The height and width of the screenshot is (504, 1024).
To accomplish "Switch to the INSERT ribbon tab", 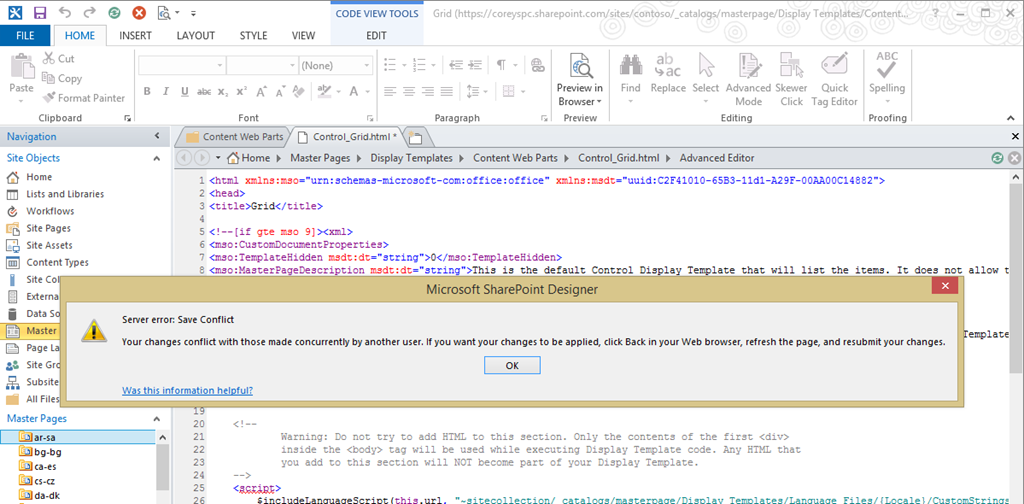I will tap(135, 36).
